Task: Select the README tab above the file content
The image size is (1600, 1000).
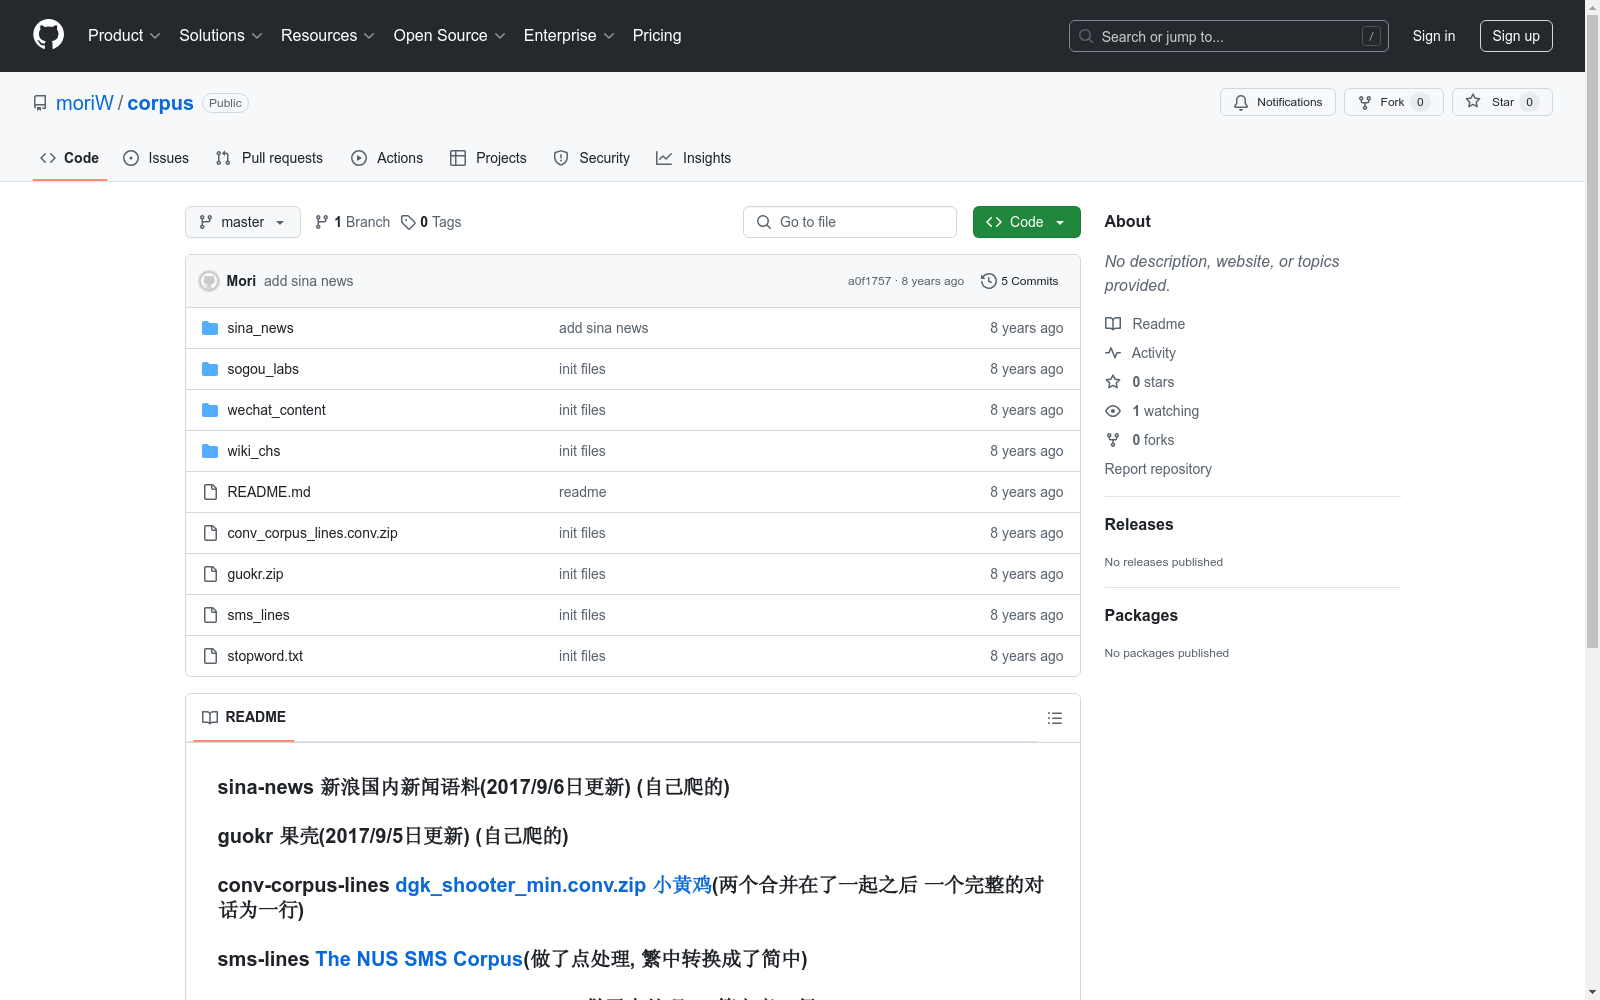Action: coord(244,717)
